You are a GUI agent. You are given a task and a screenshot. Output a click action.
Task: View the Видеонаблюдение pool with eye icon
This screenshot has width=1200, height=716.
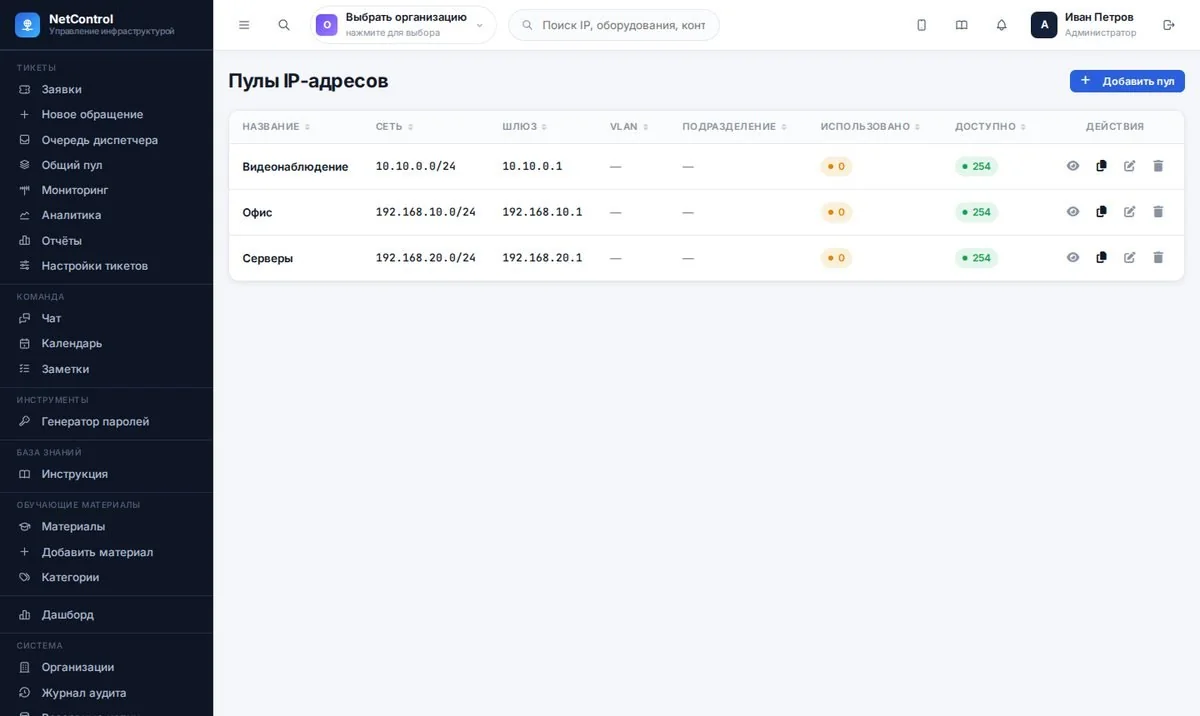pyautogui.click(x=1073, y=166)
